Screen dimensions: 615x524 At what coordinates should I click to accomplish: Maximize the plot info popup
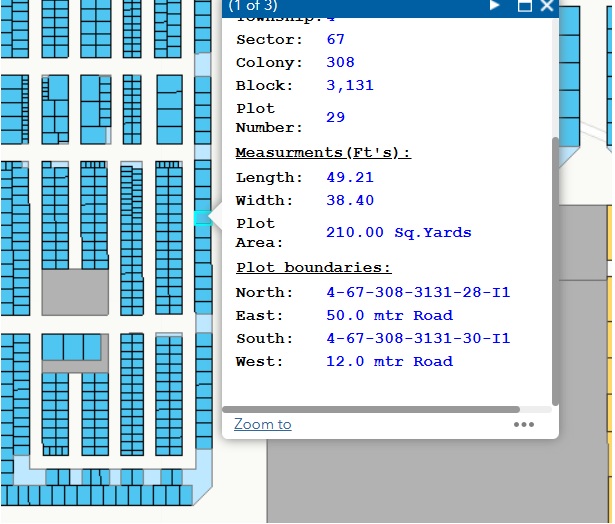[x=524, y=6]
